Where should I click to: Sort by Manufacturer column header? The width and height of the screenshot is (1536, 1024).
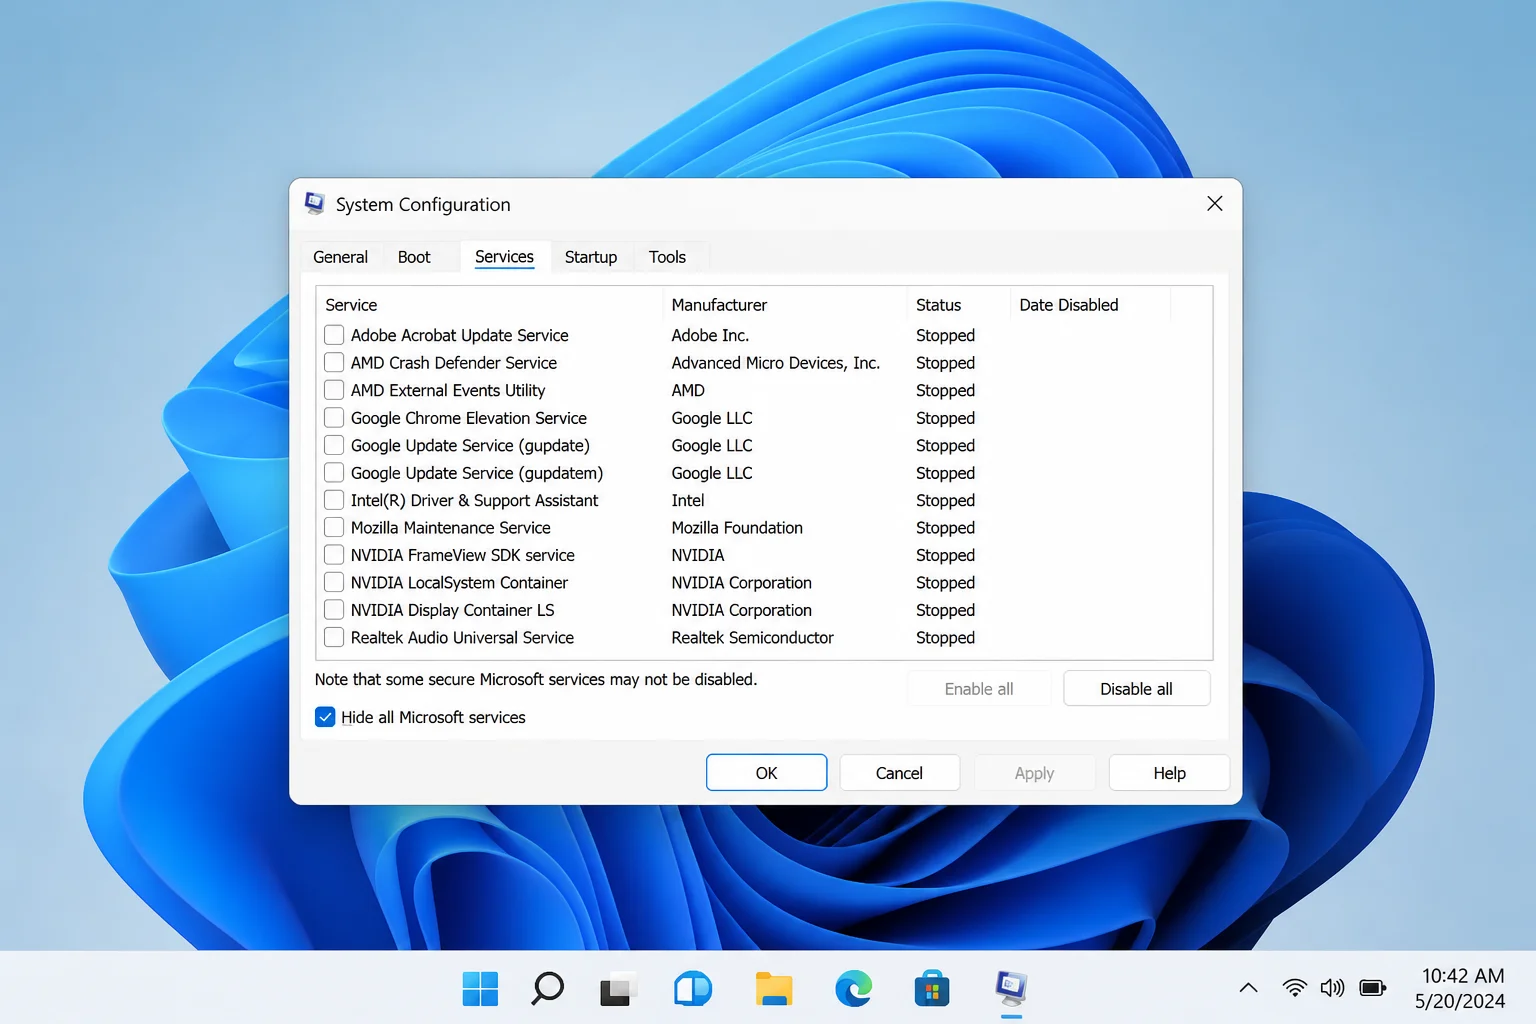coord(785,305)
